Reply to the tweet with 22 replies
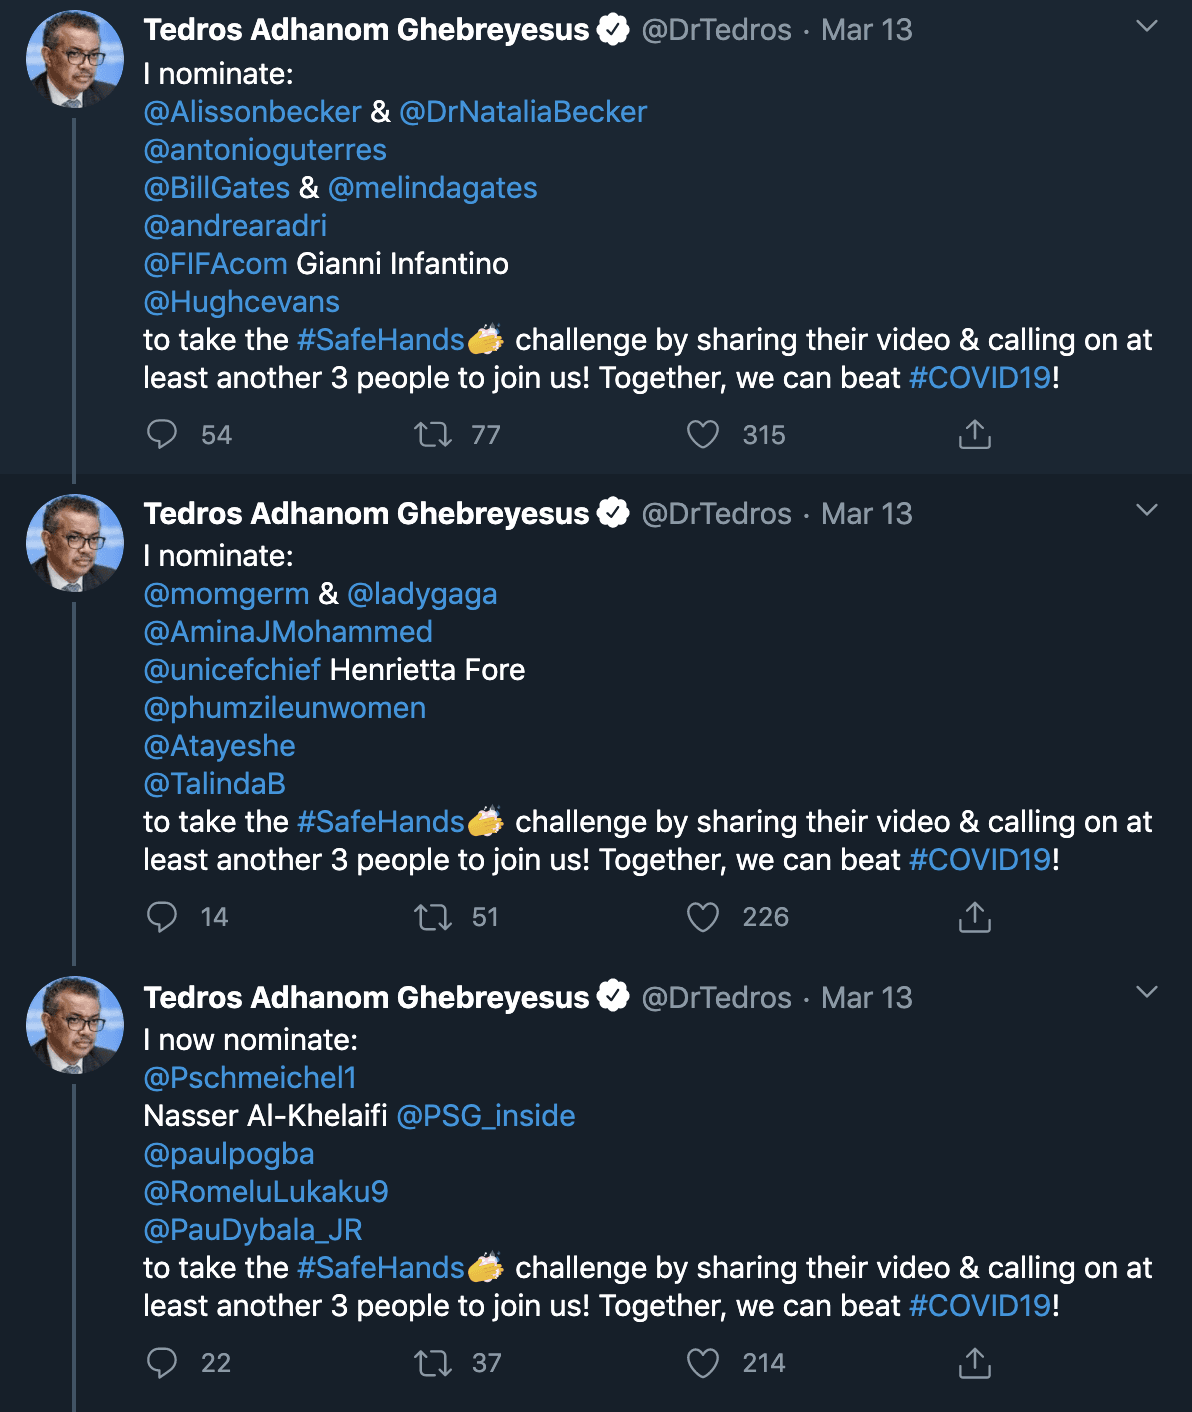This screenshot has width=1192, height=1412. coord(162,1362)
